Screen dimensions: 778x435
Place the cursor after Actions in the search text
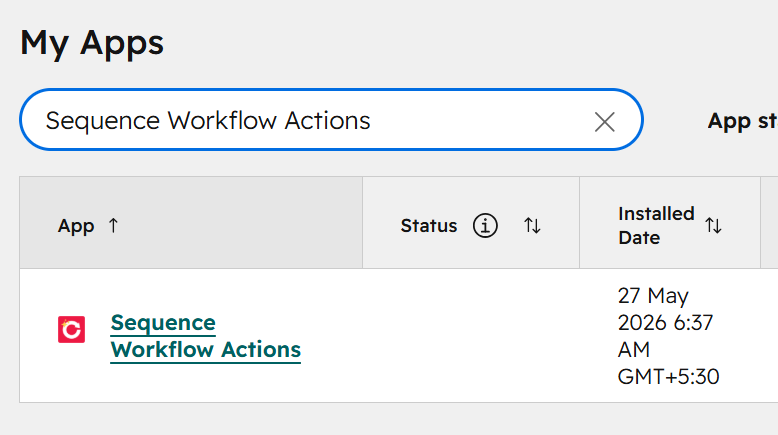tap(371, 121)
